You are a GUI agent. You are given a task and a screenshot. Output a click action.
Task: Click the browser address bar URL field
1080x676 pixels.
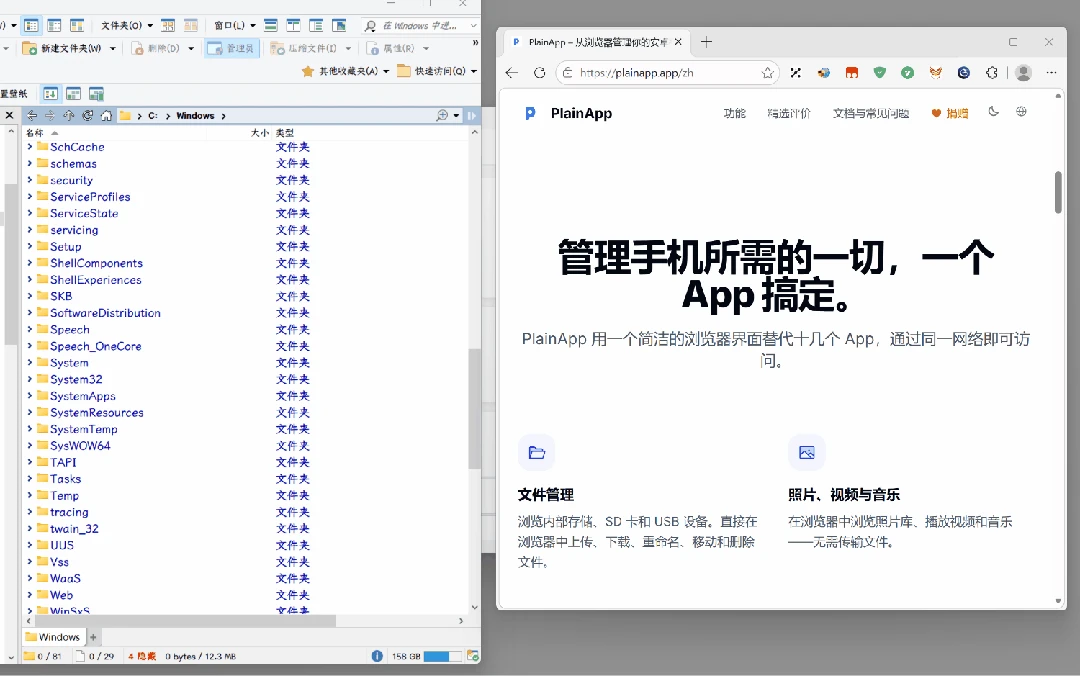(x=667, y=72)
